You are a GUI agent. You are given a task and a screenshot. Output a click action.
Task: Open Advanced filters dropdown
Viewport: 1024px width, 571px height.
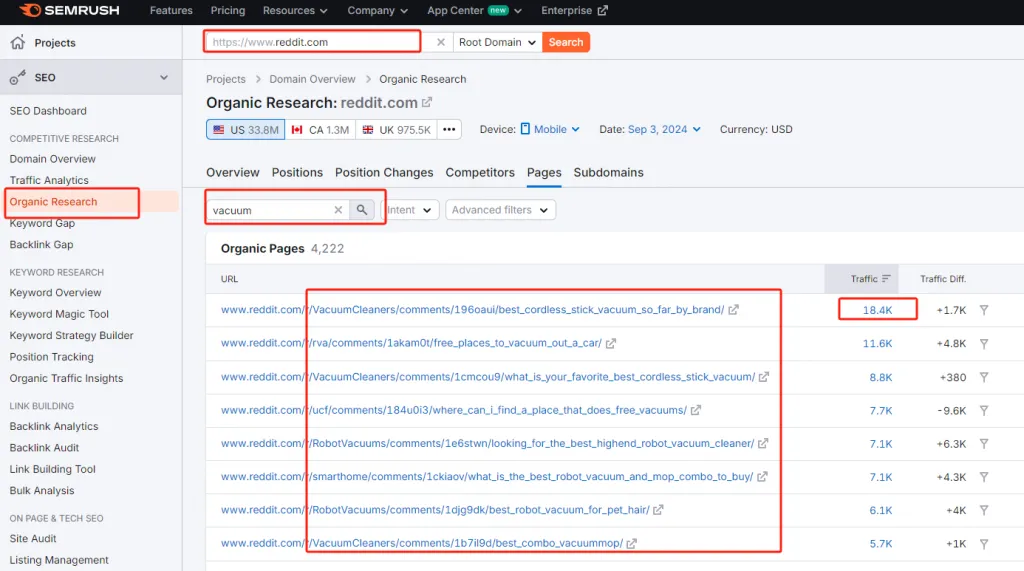500,210
